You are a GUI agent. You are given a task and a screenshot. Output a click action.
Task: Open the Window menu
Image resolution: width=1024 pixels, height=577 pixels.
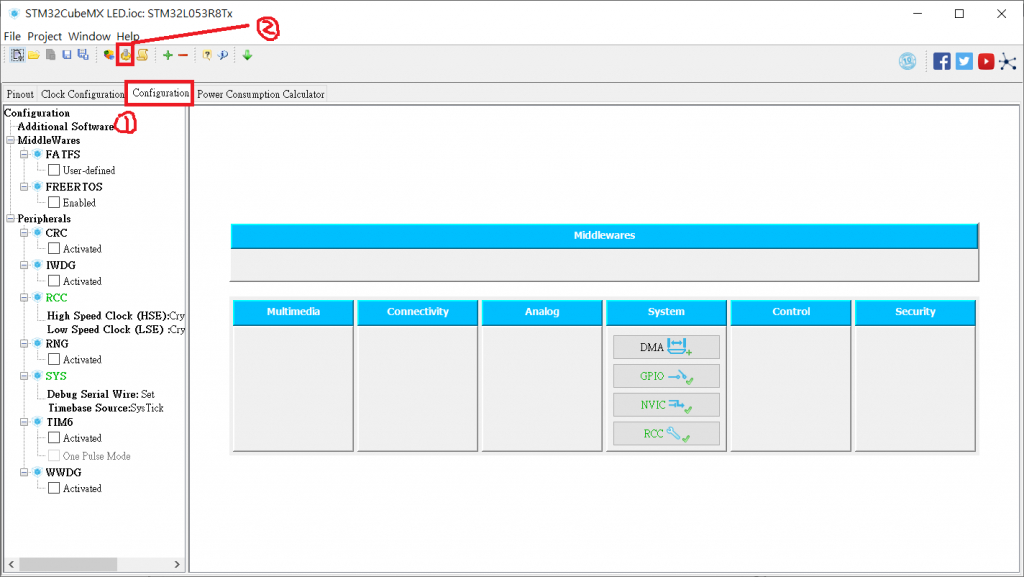[x=89, y=37]
